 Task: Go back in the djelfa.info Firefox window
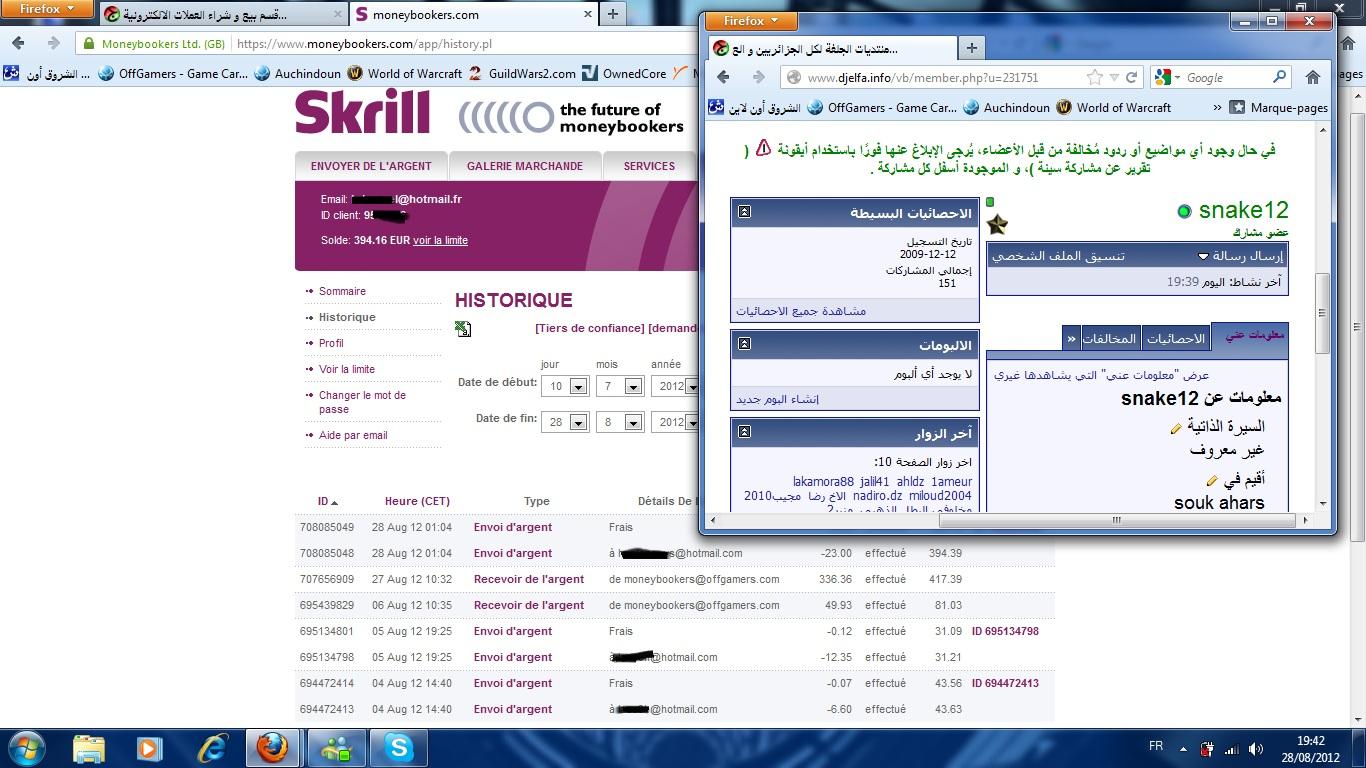coord(723,77)
